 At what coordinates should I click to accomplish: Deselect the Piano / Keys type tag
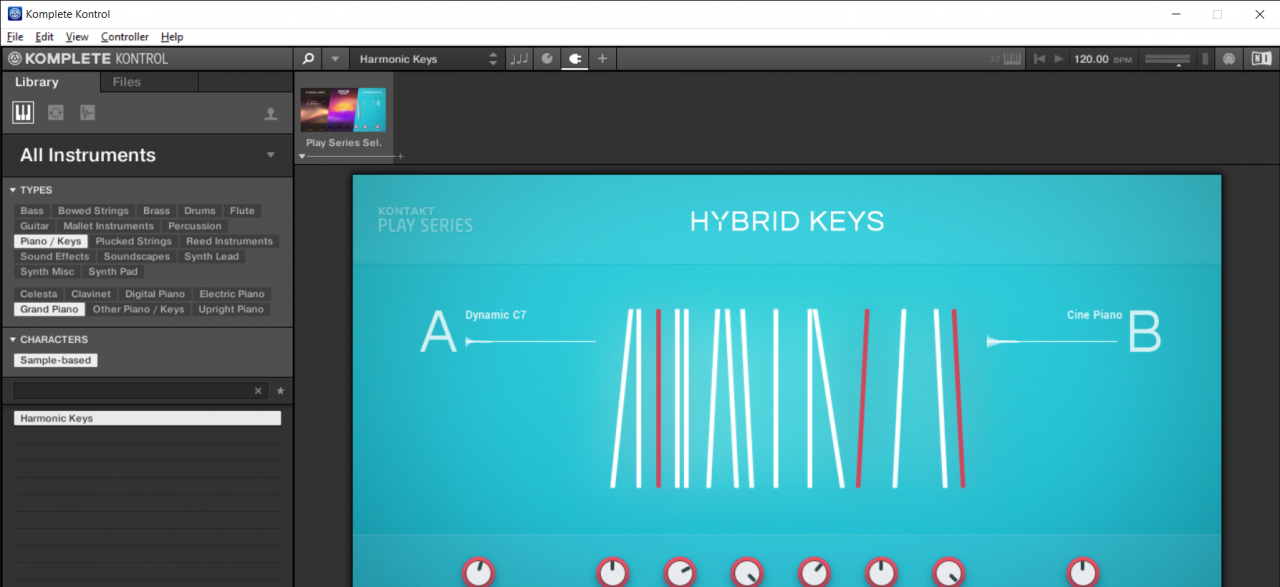pos(51,241)
